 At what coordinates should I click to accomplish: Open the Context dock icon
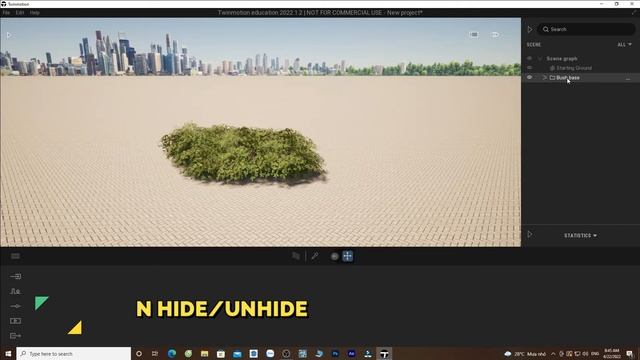(x=16, y=291)
